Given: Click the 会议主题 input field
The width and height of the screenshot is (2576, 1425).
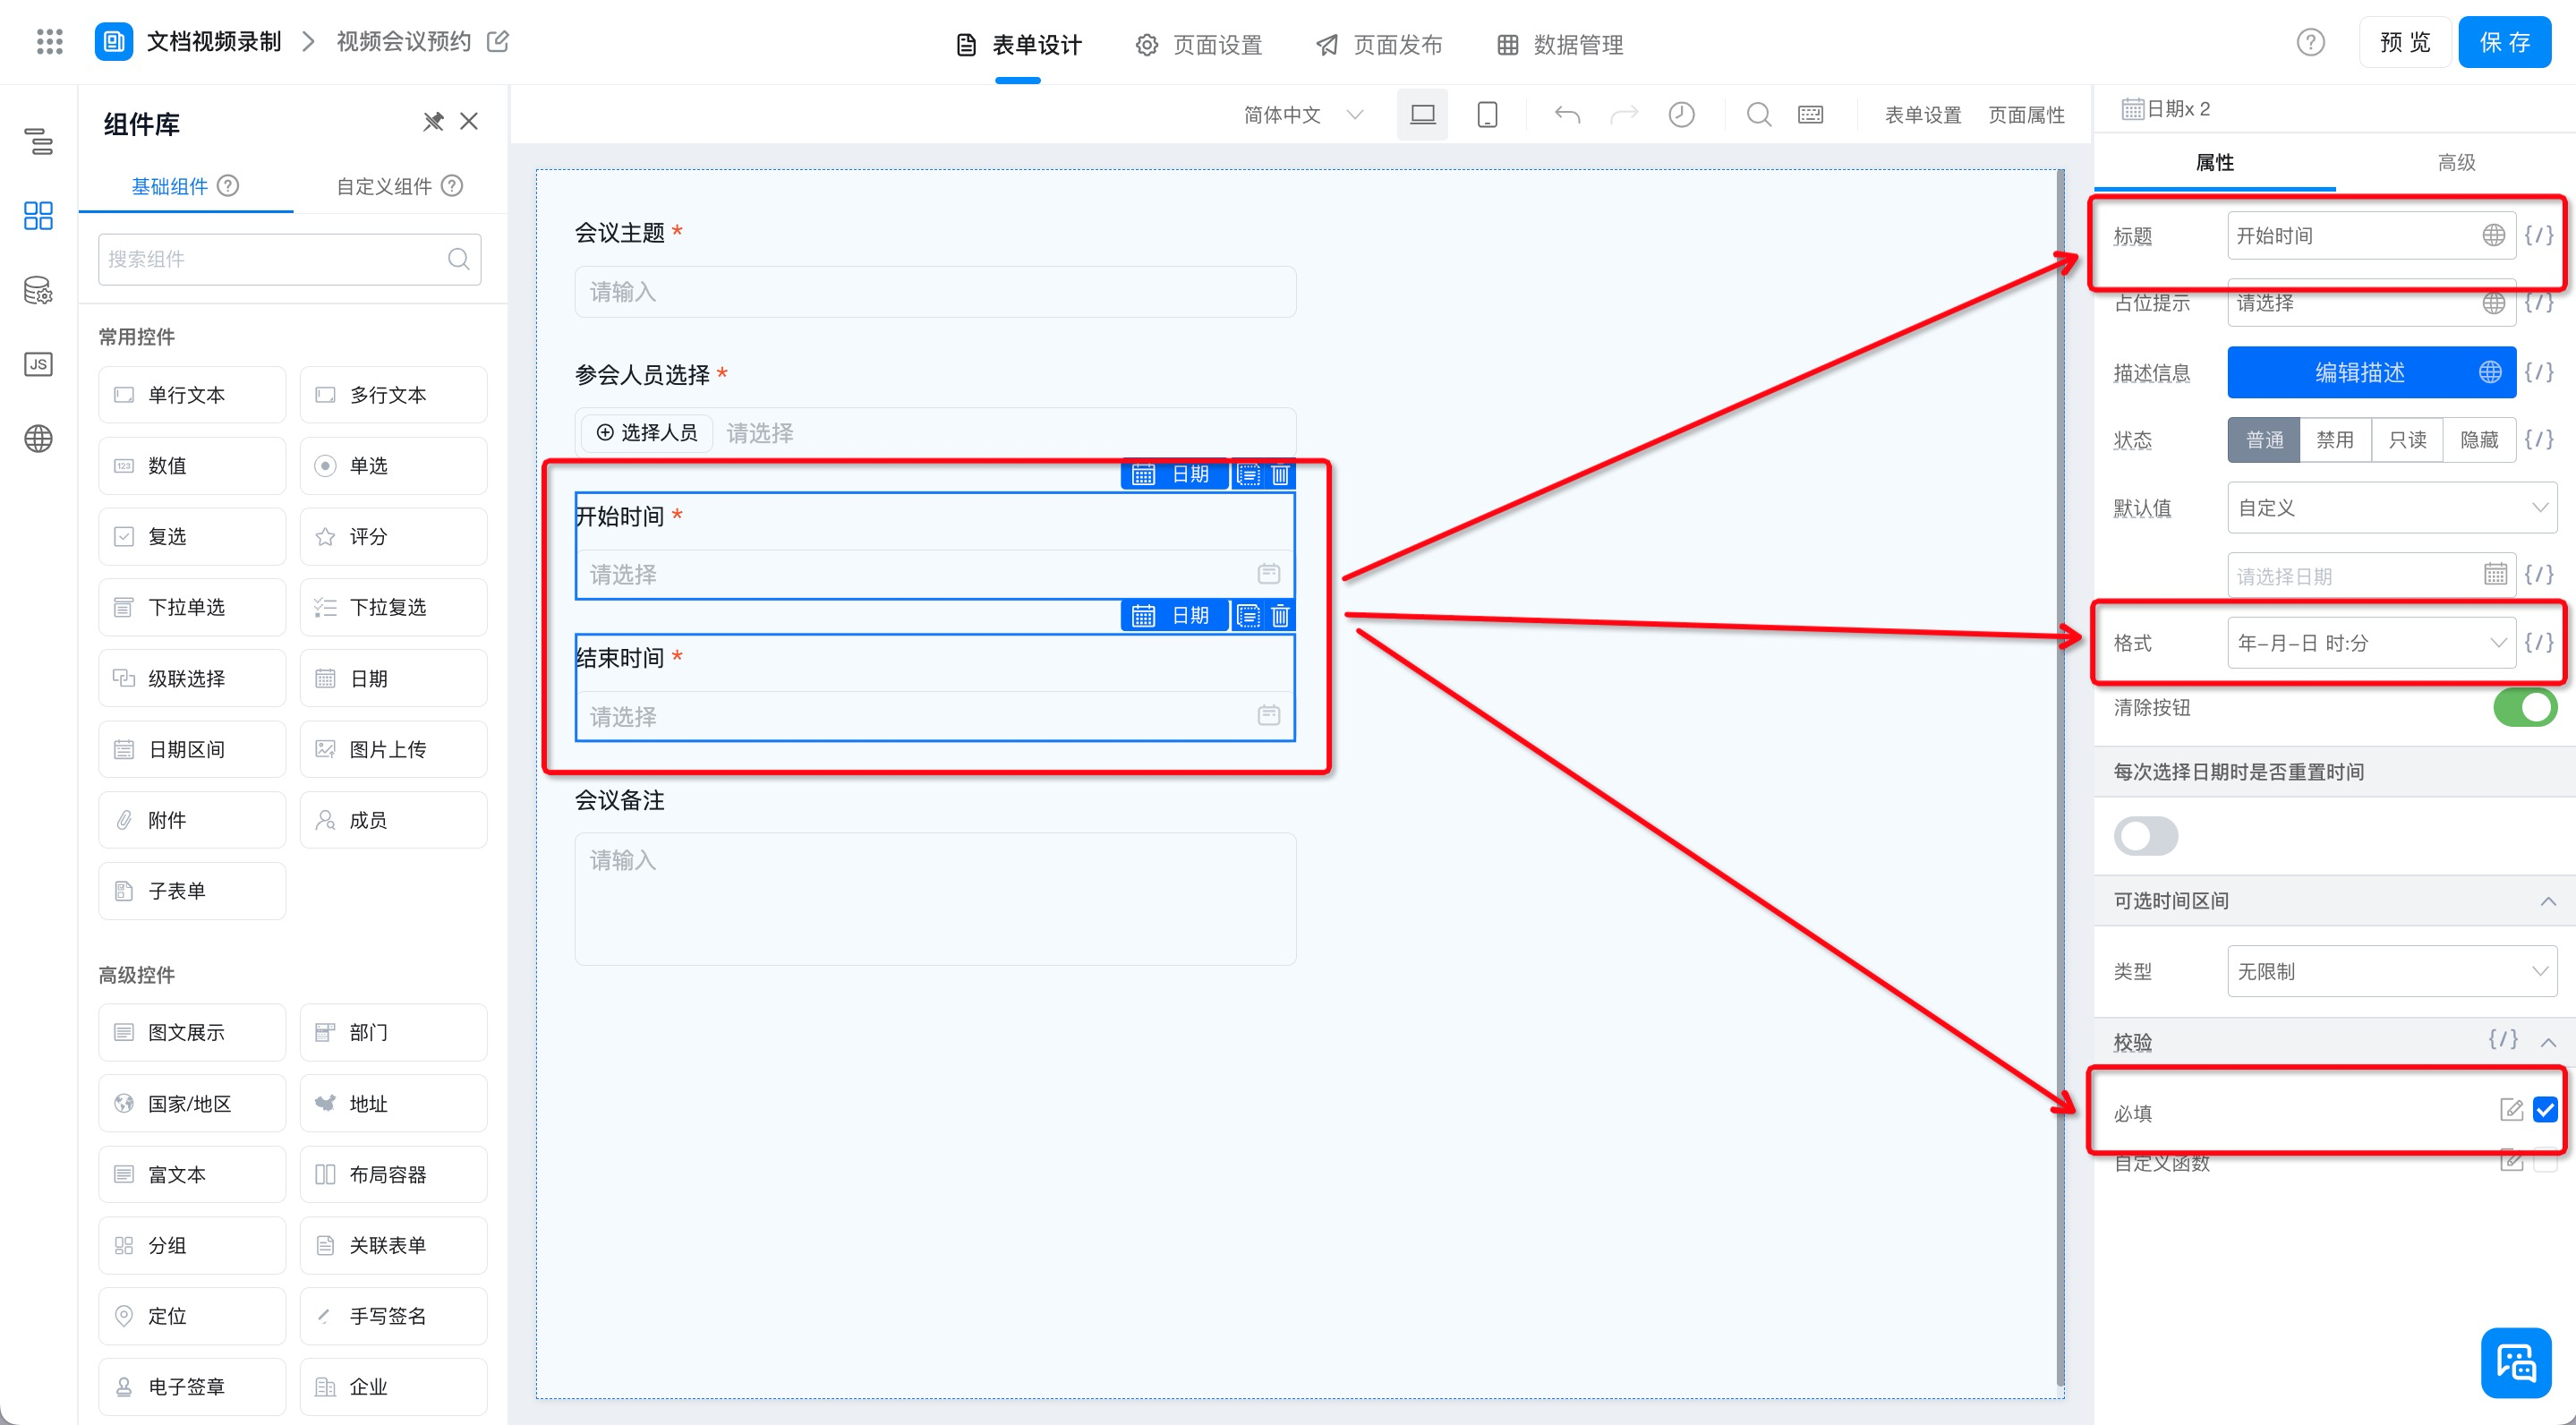Looking at the screenshot, I should (x=935, y=292).
